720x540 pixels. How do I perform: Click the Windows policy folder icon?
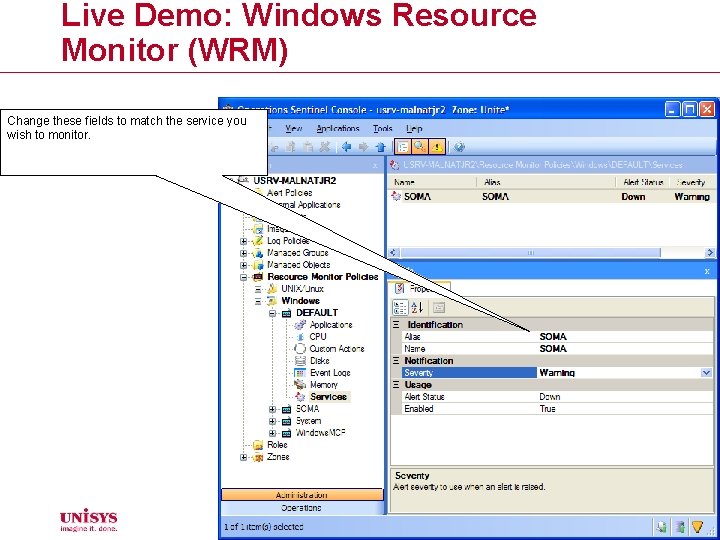[x=272, y=301]
